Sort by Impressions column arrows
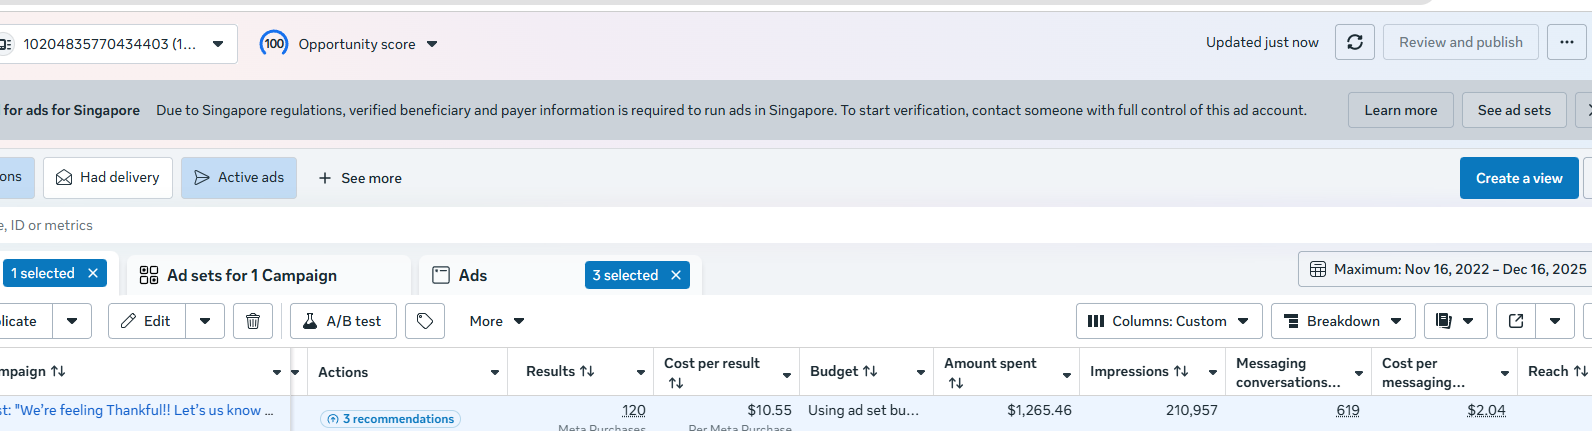The height and width of the screenshot is (431, 1592). (1181, 371)
